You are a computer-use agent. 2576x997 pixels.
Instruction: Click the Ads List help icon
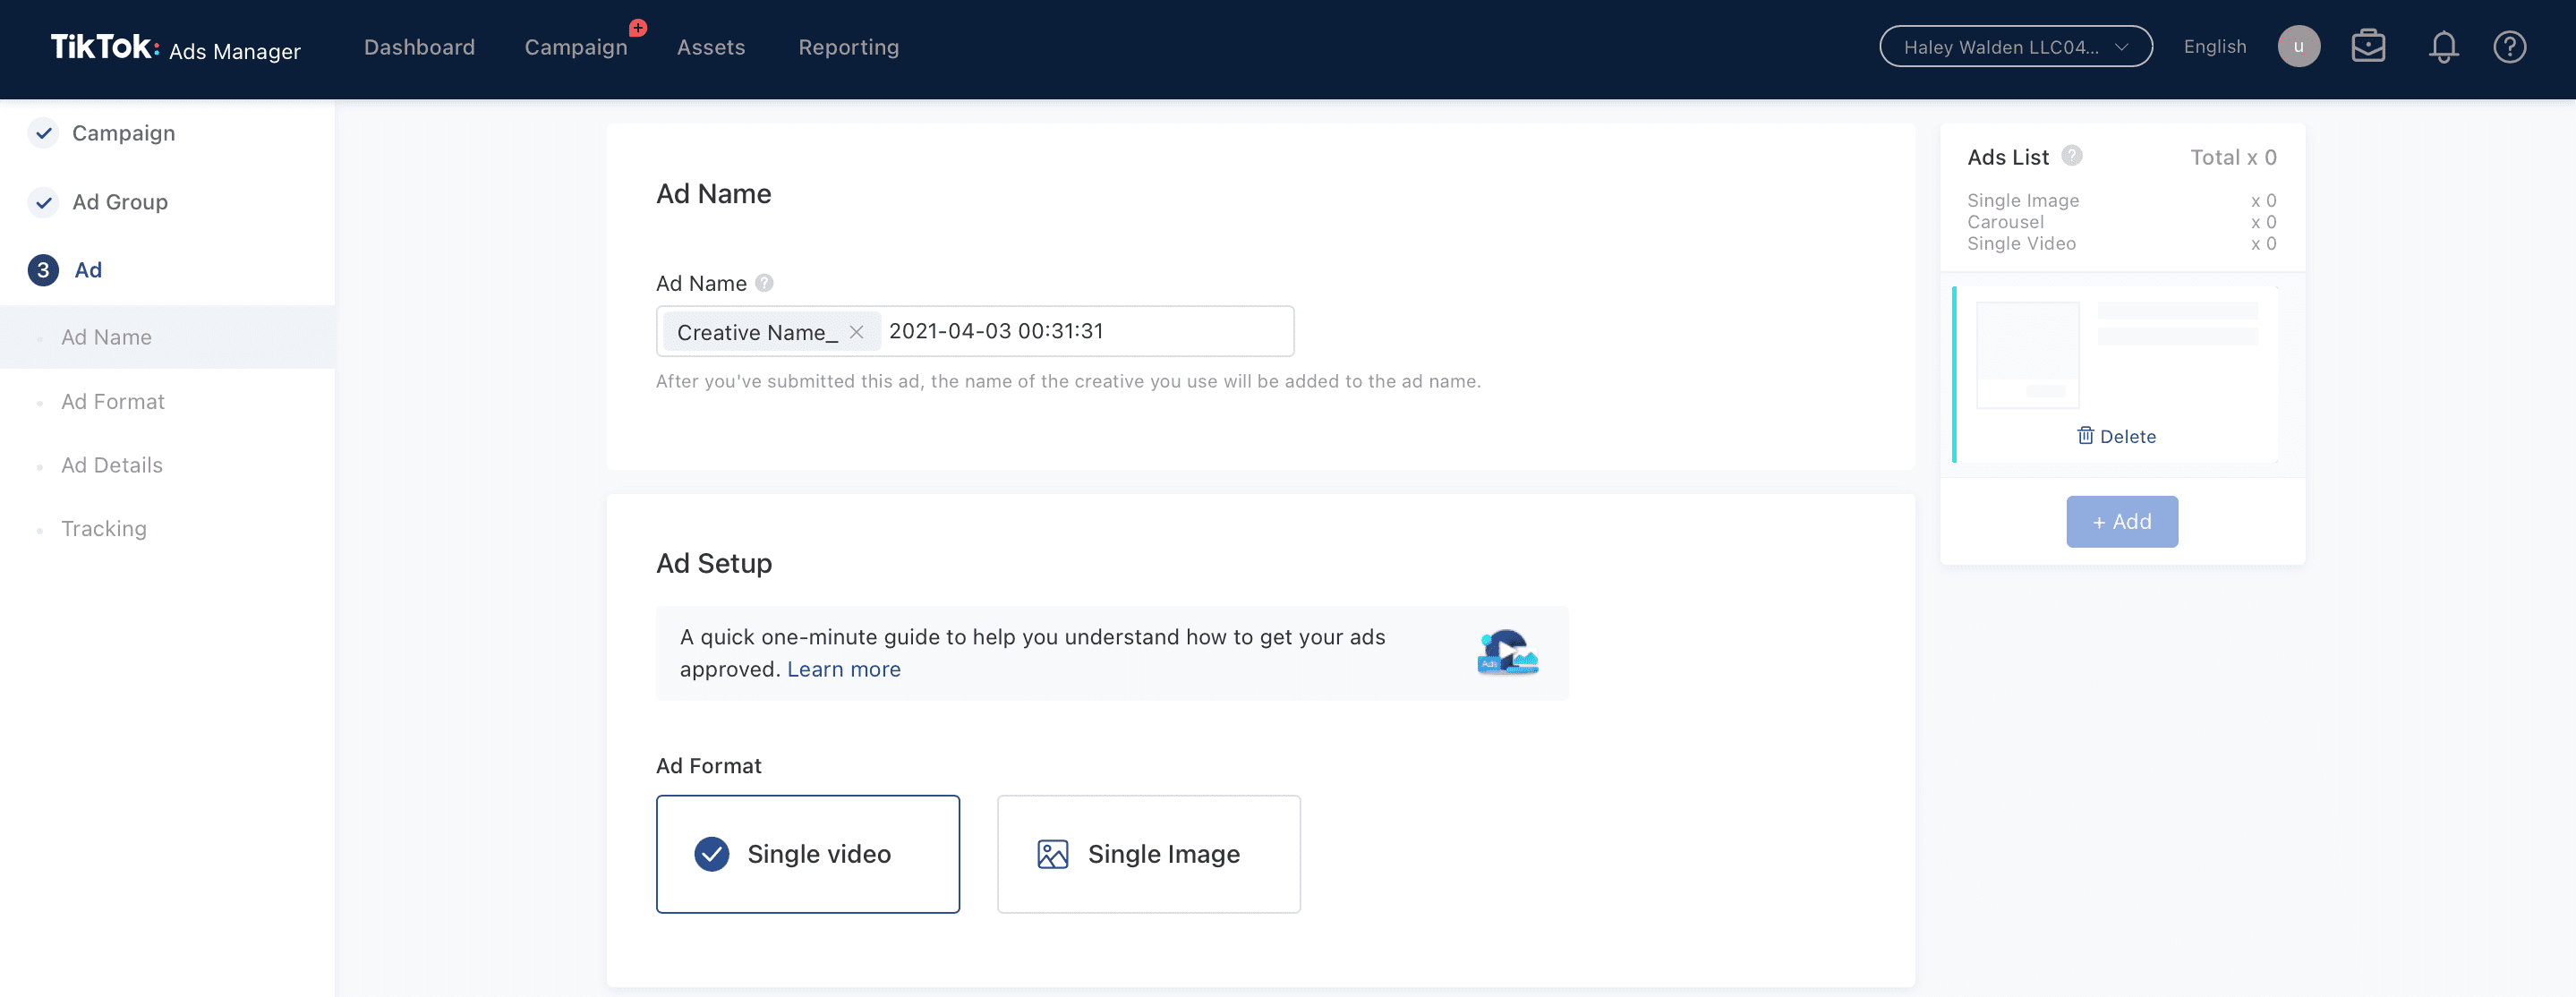[2072, 156]
